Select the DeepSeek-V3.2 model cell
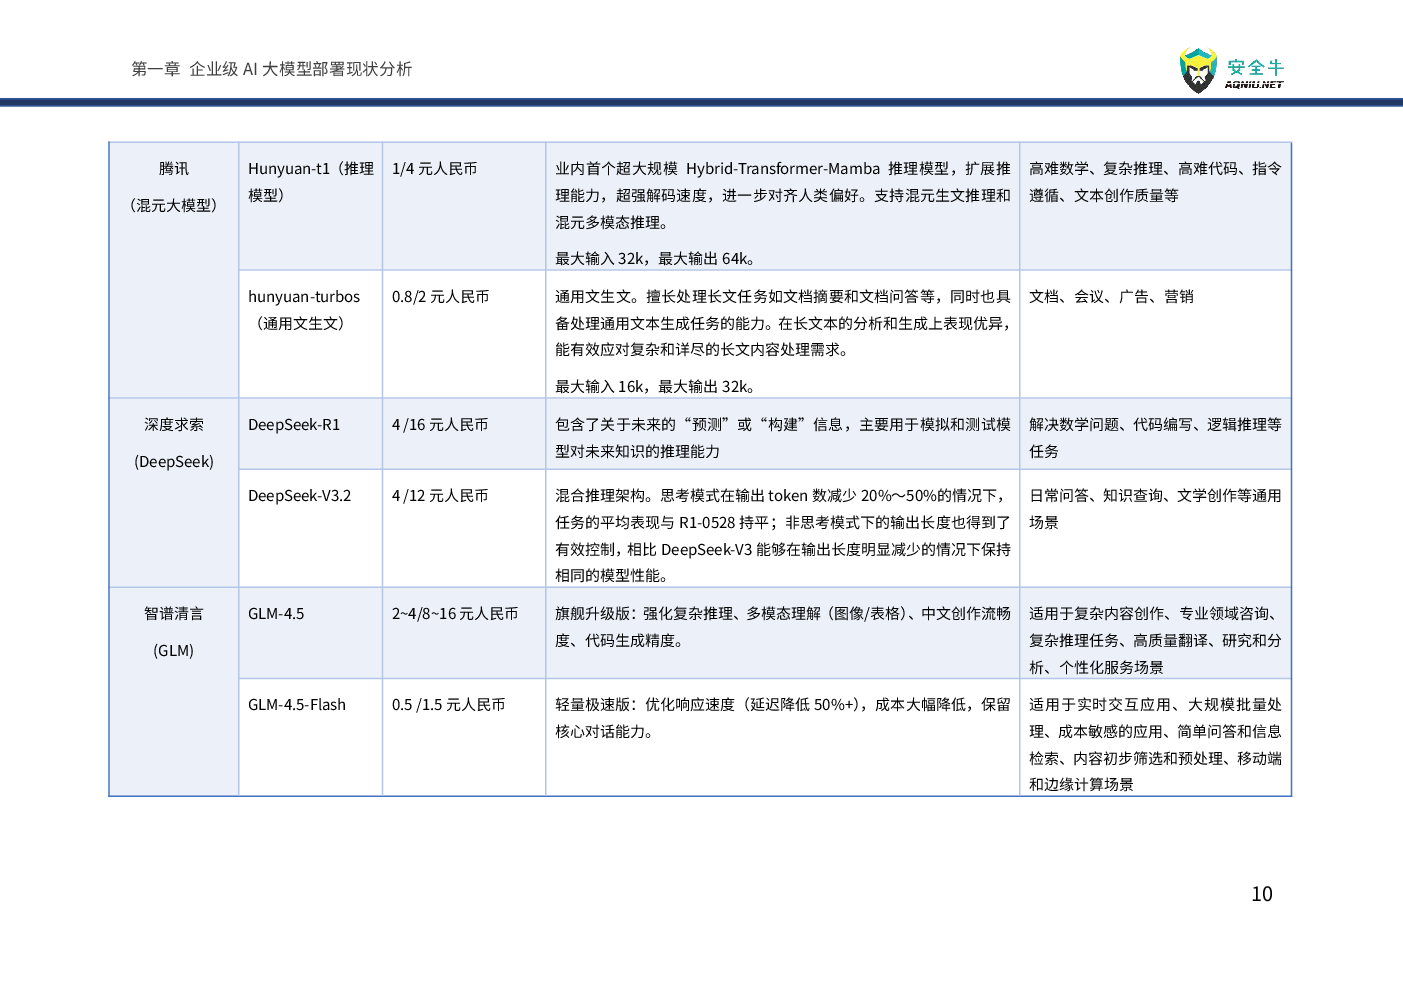This screenshot has width=1403, height=992. (300, 496)
